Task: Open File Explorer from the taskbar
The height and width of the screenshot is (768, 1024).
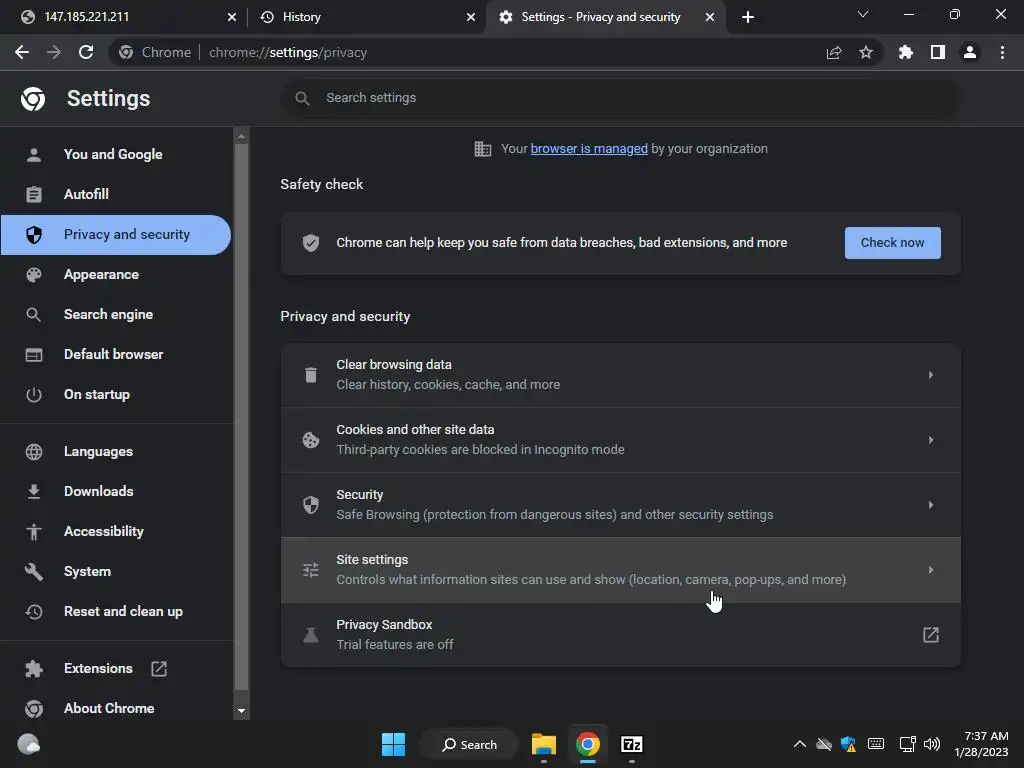Action: 543,744
